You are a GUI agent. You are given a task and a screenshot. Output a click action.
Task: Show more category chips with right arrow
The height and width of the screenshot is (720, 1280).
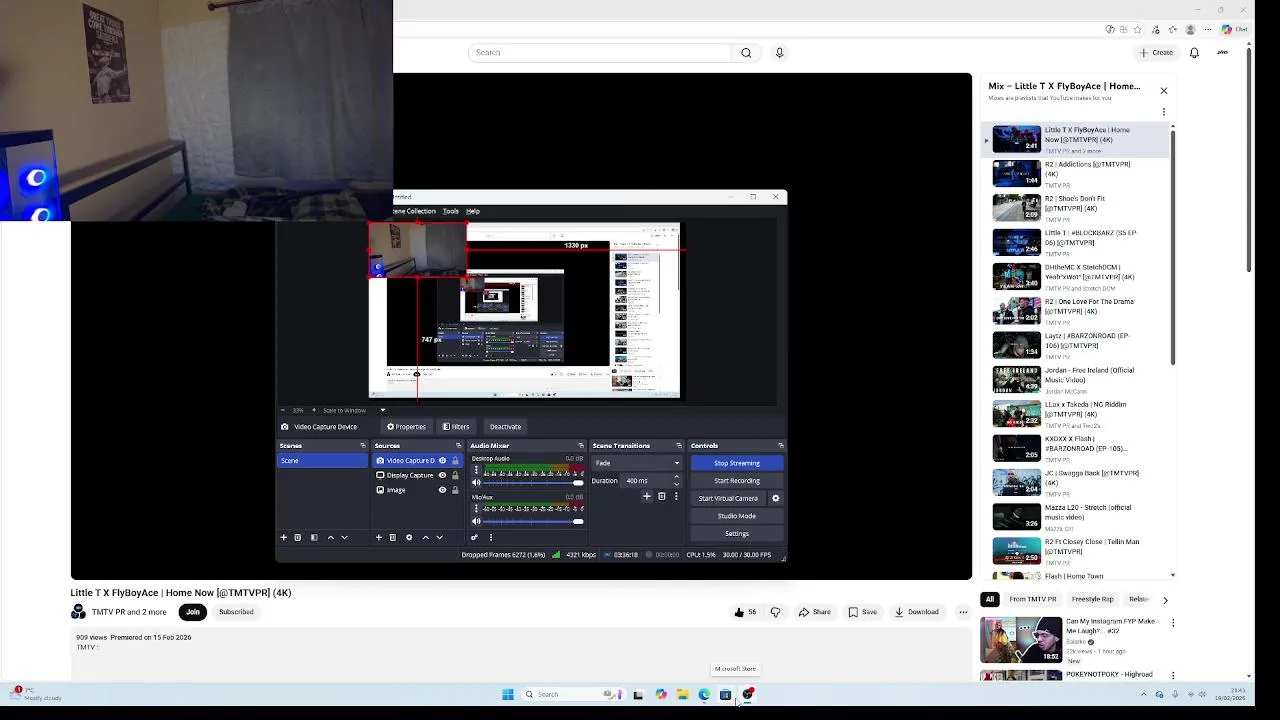point(1165,600)
